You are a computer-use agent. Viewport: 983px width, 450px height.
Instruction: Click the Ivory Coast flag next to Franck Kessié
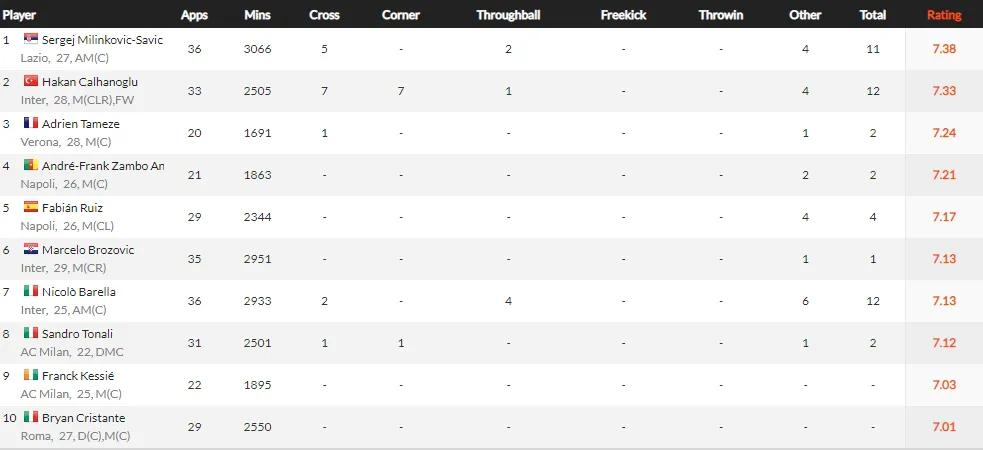(30, 375)
